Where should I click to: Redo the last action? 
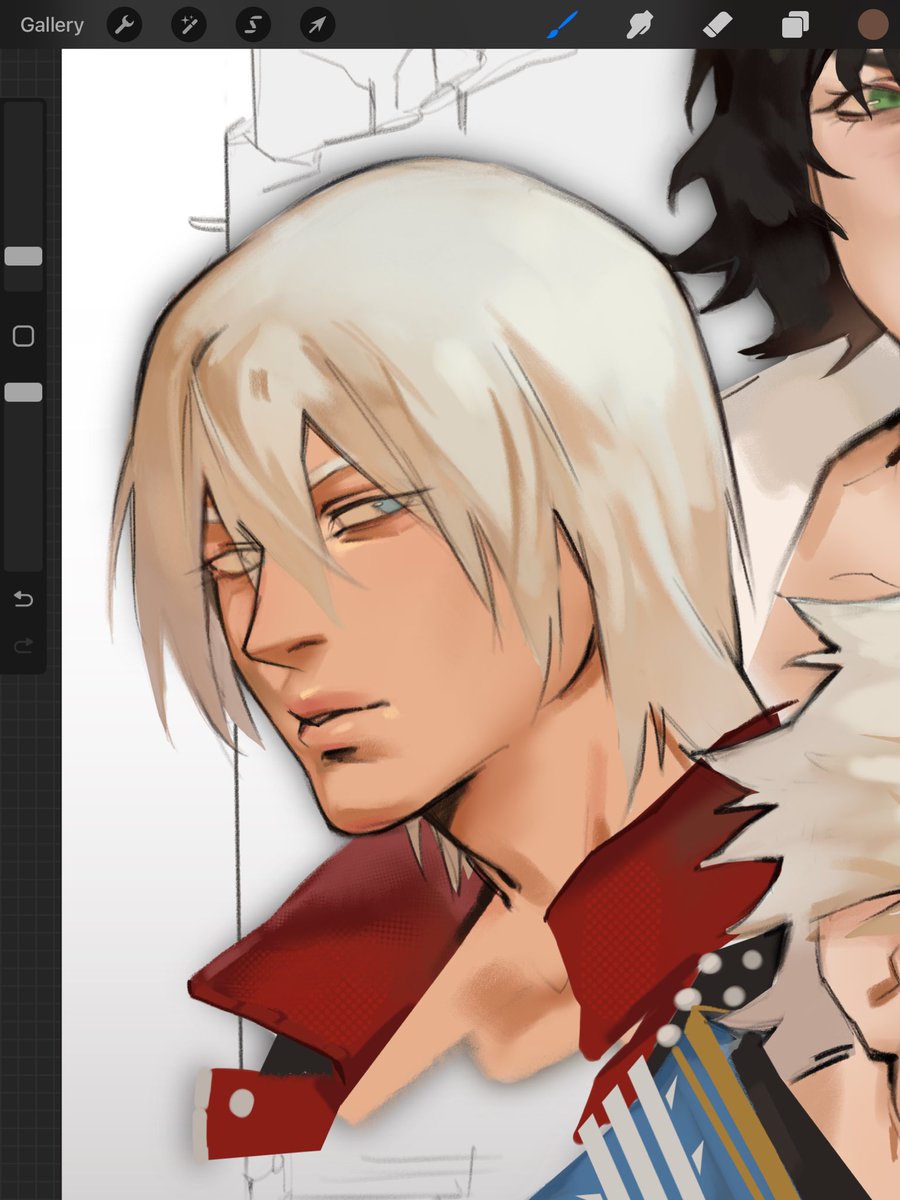click(x=23, y=647)
